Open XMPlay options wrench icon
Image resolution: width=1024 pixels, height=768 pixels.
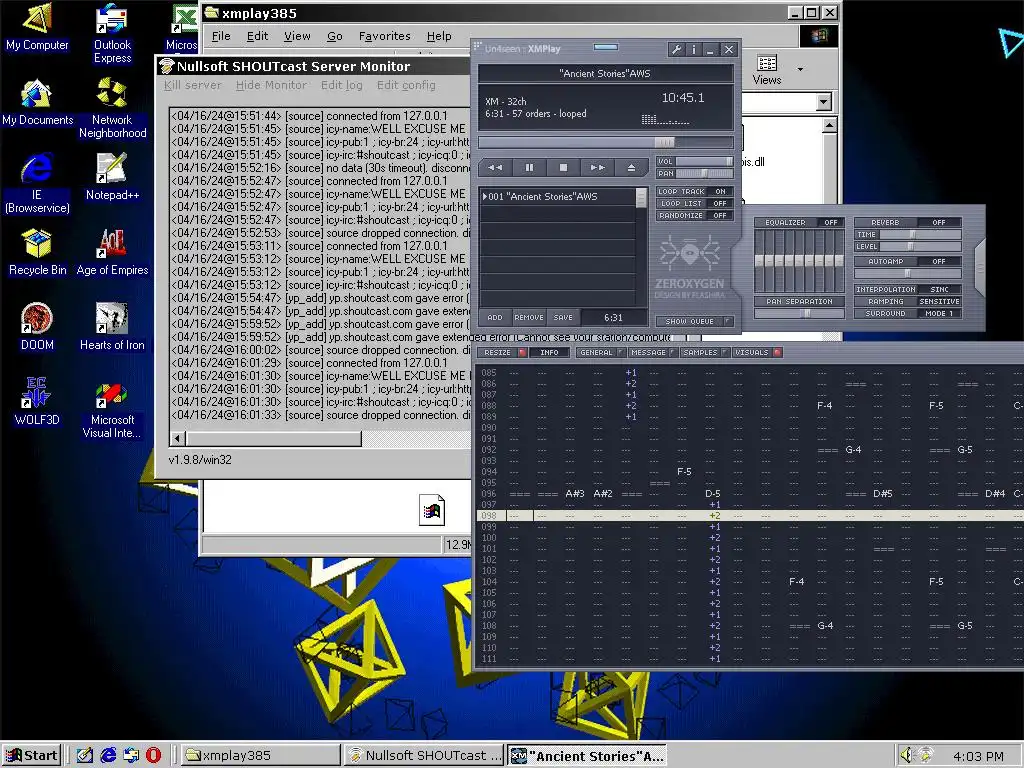pos(677,49)
